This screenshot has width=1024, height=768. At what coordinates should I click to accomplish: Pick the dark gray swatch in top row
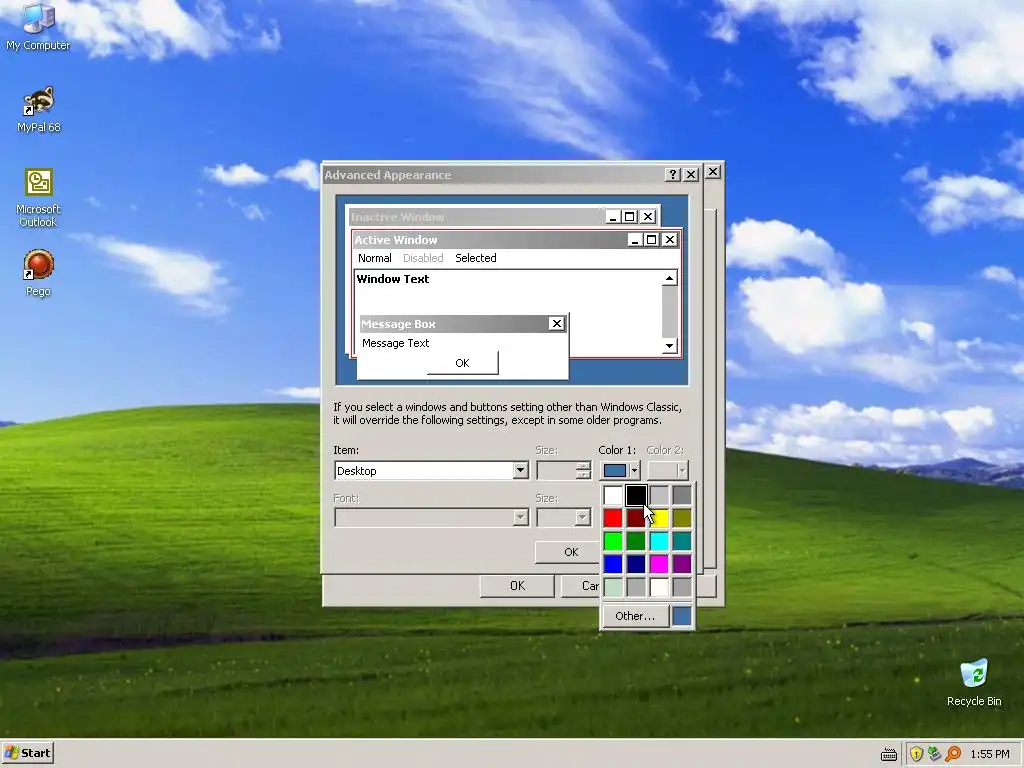coord(681,495)
